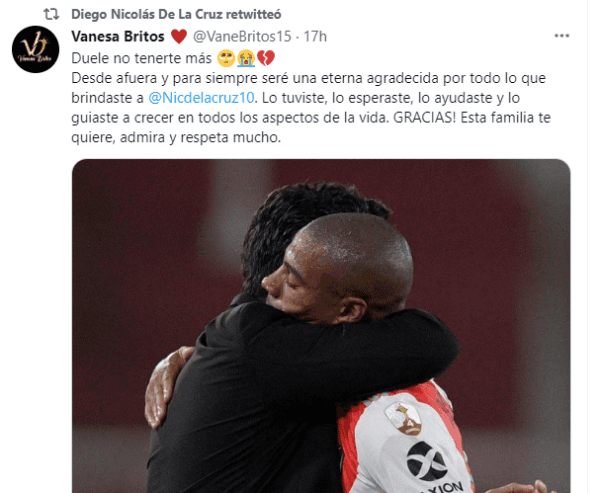Open the three-dot tweet options menu
Image resolution: width=600 pixels, height=493 pixels.
562,36
